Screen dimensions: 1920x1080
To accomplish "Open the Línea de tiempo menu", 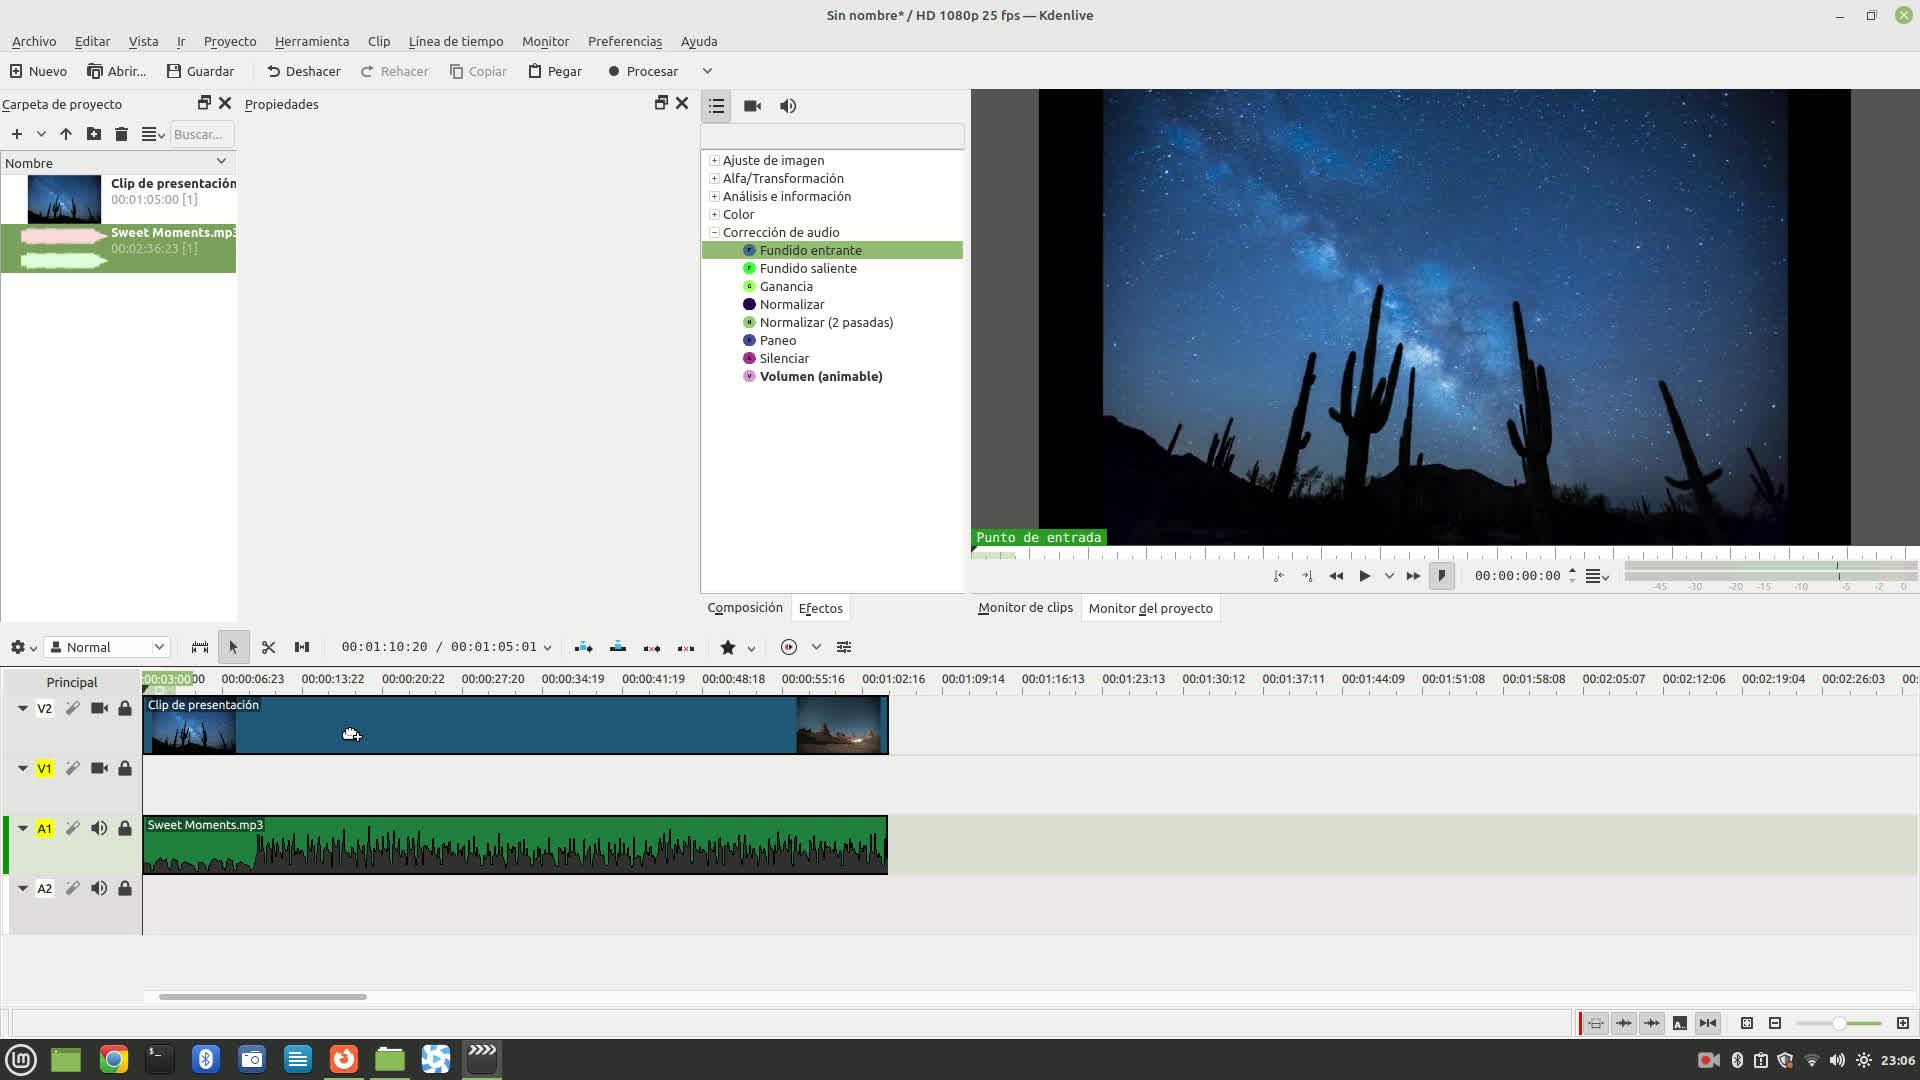I will 455,41.
